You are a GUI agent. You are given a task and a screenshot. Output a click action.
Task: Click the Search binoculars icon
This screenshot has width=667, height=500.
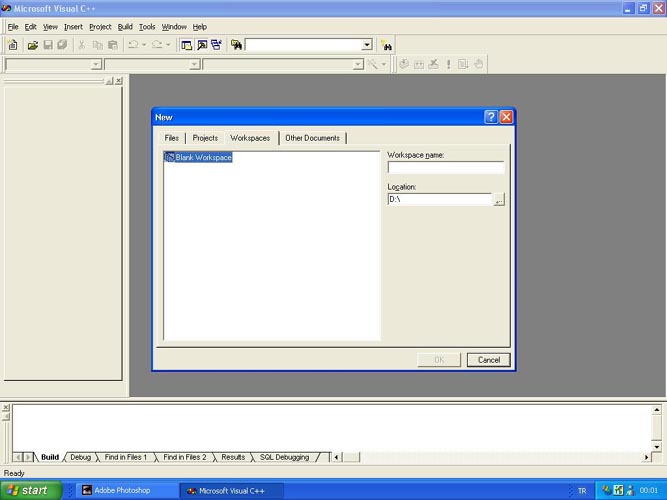[x=387, y=45]
